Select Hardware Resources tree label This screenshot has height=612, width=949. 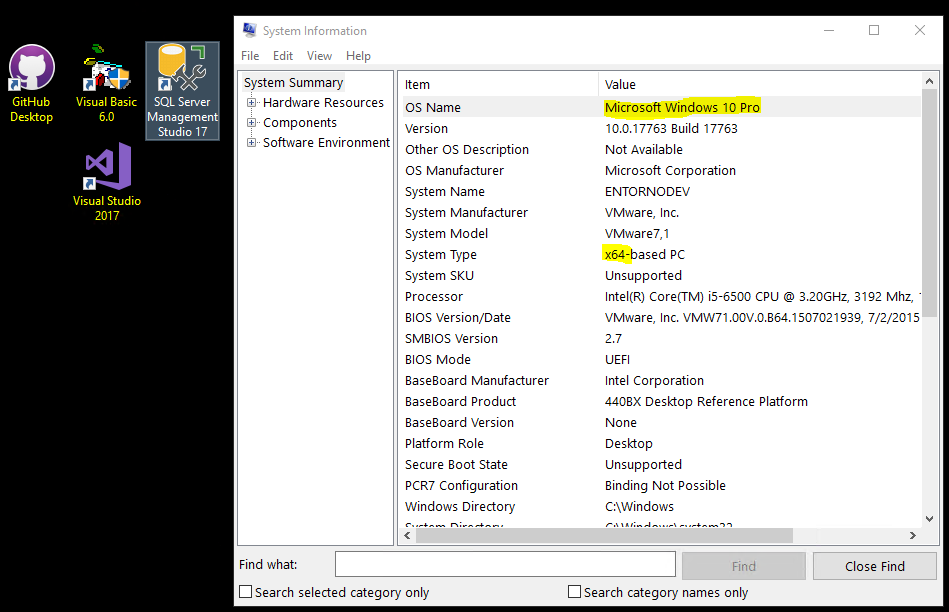point(323,102)
